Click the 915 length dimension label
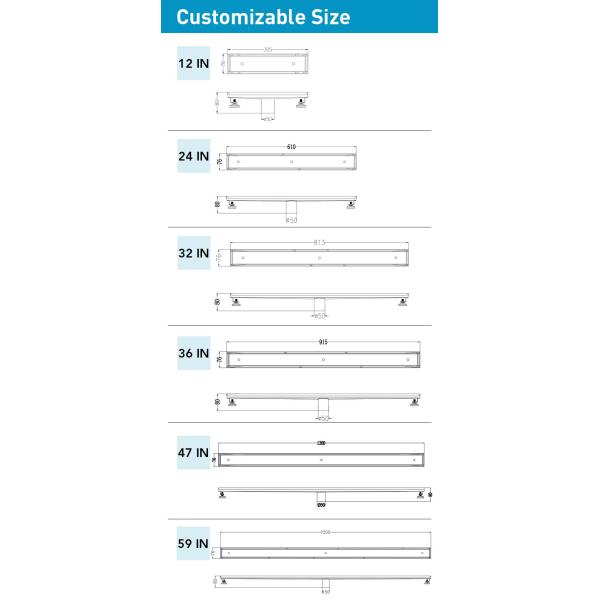 tap(323, 342)
